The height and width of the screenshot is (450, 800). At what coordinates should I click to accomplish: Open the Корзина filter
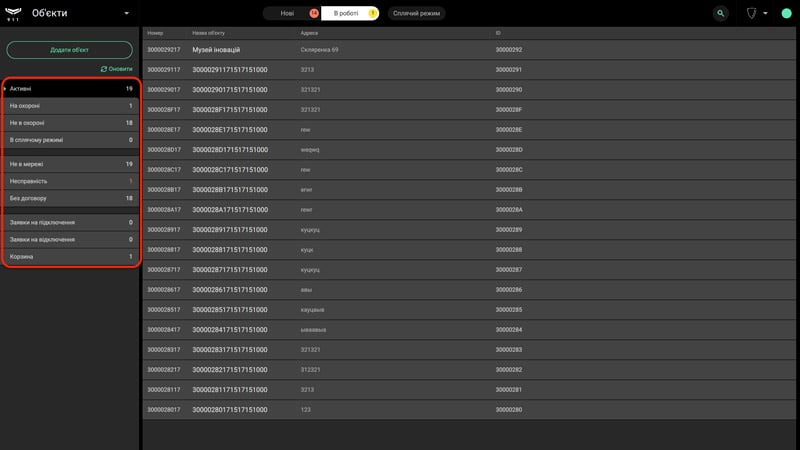[71, 257]
